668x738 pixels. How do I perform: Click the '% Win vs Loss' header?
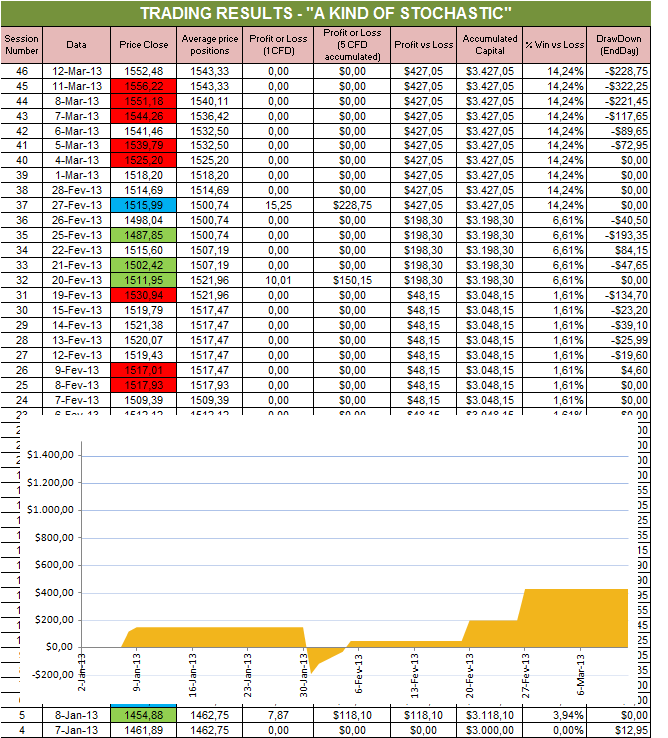(x=555, y=45)
